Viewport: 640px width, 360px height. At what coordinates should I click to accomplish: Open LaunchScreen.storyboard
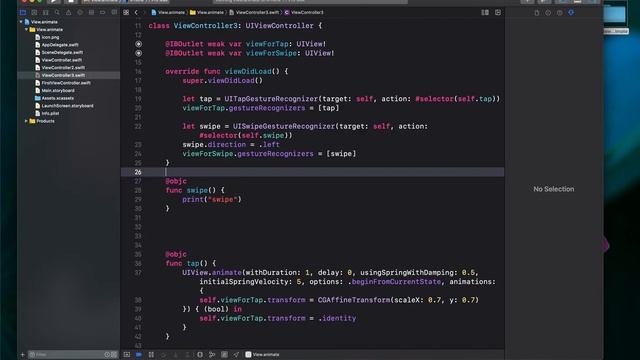coord(64,106)
